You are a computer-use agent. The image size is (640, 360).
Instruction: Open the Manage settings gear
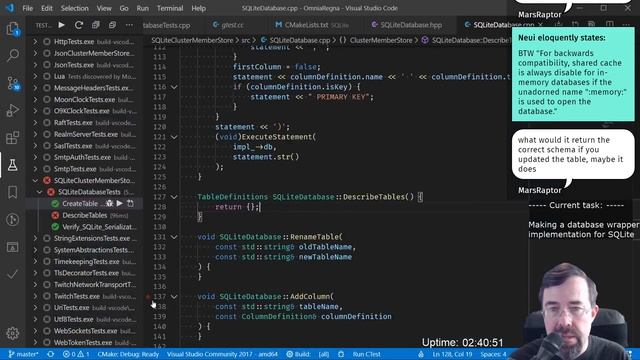pyautogui.click(x=13, y=333)
